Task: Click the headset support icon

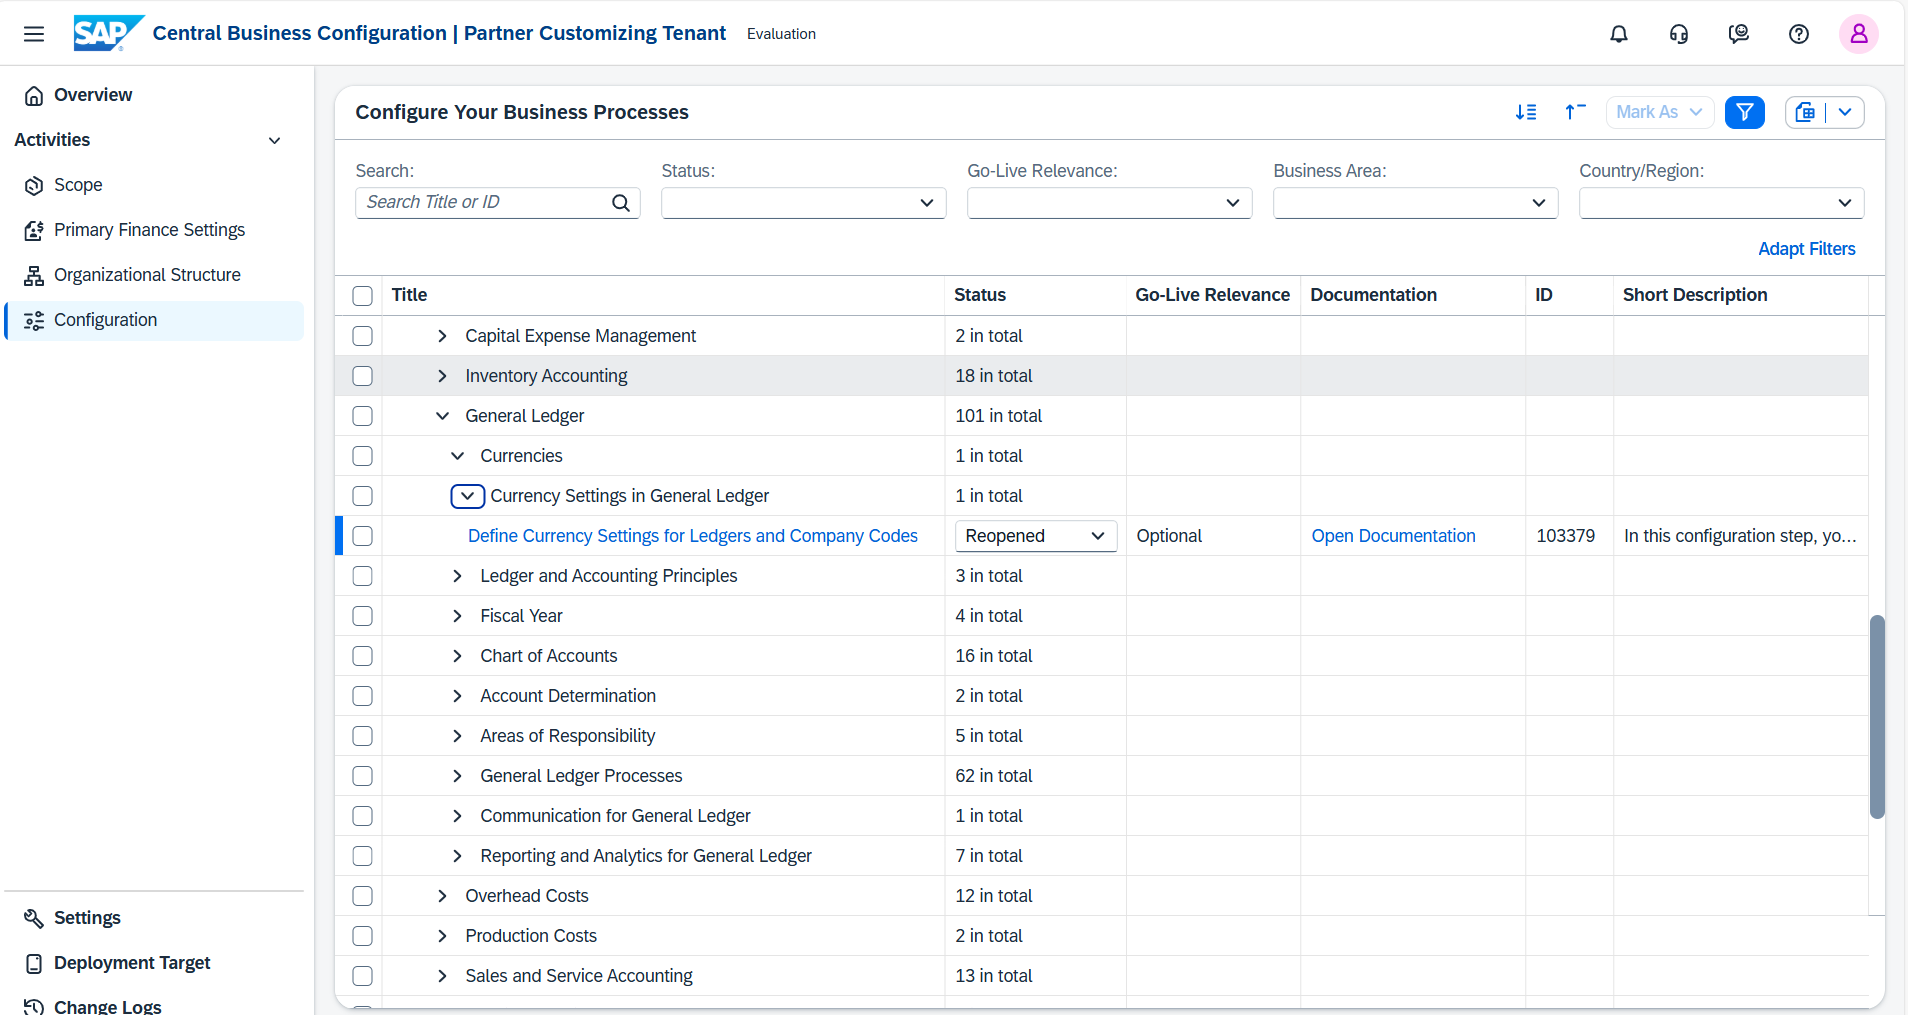Action: coord(1678,34)
